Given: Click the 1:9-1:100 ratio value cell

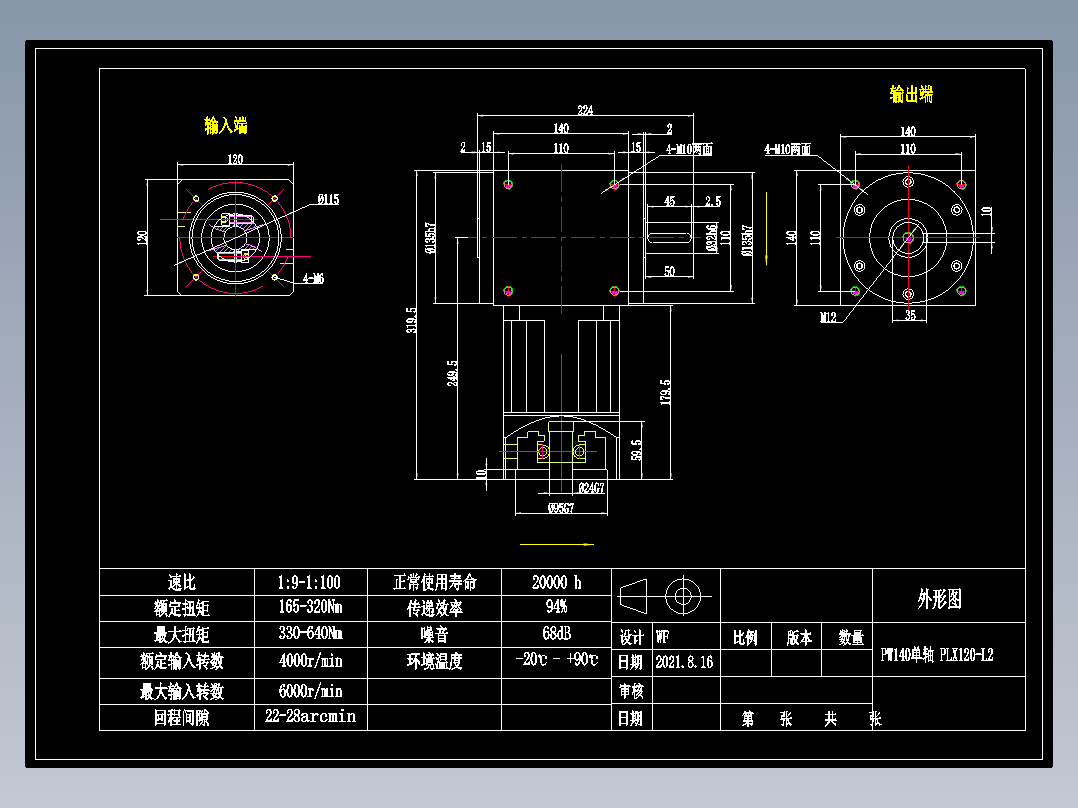Looking at the screenshot, I should pos(310,581).
